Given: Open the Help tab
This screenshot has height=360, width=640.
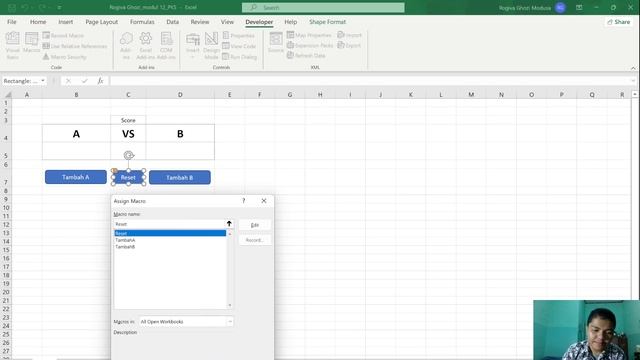Looking at the screenshot, I should 291,22.
